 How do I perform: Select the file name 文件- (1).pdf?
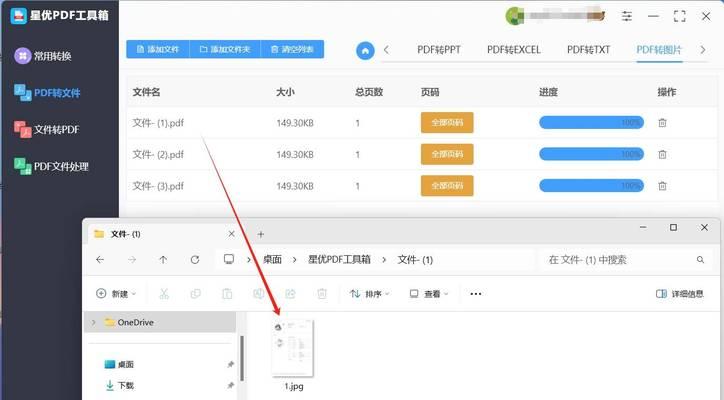[x=158, y=123]
